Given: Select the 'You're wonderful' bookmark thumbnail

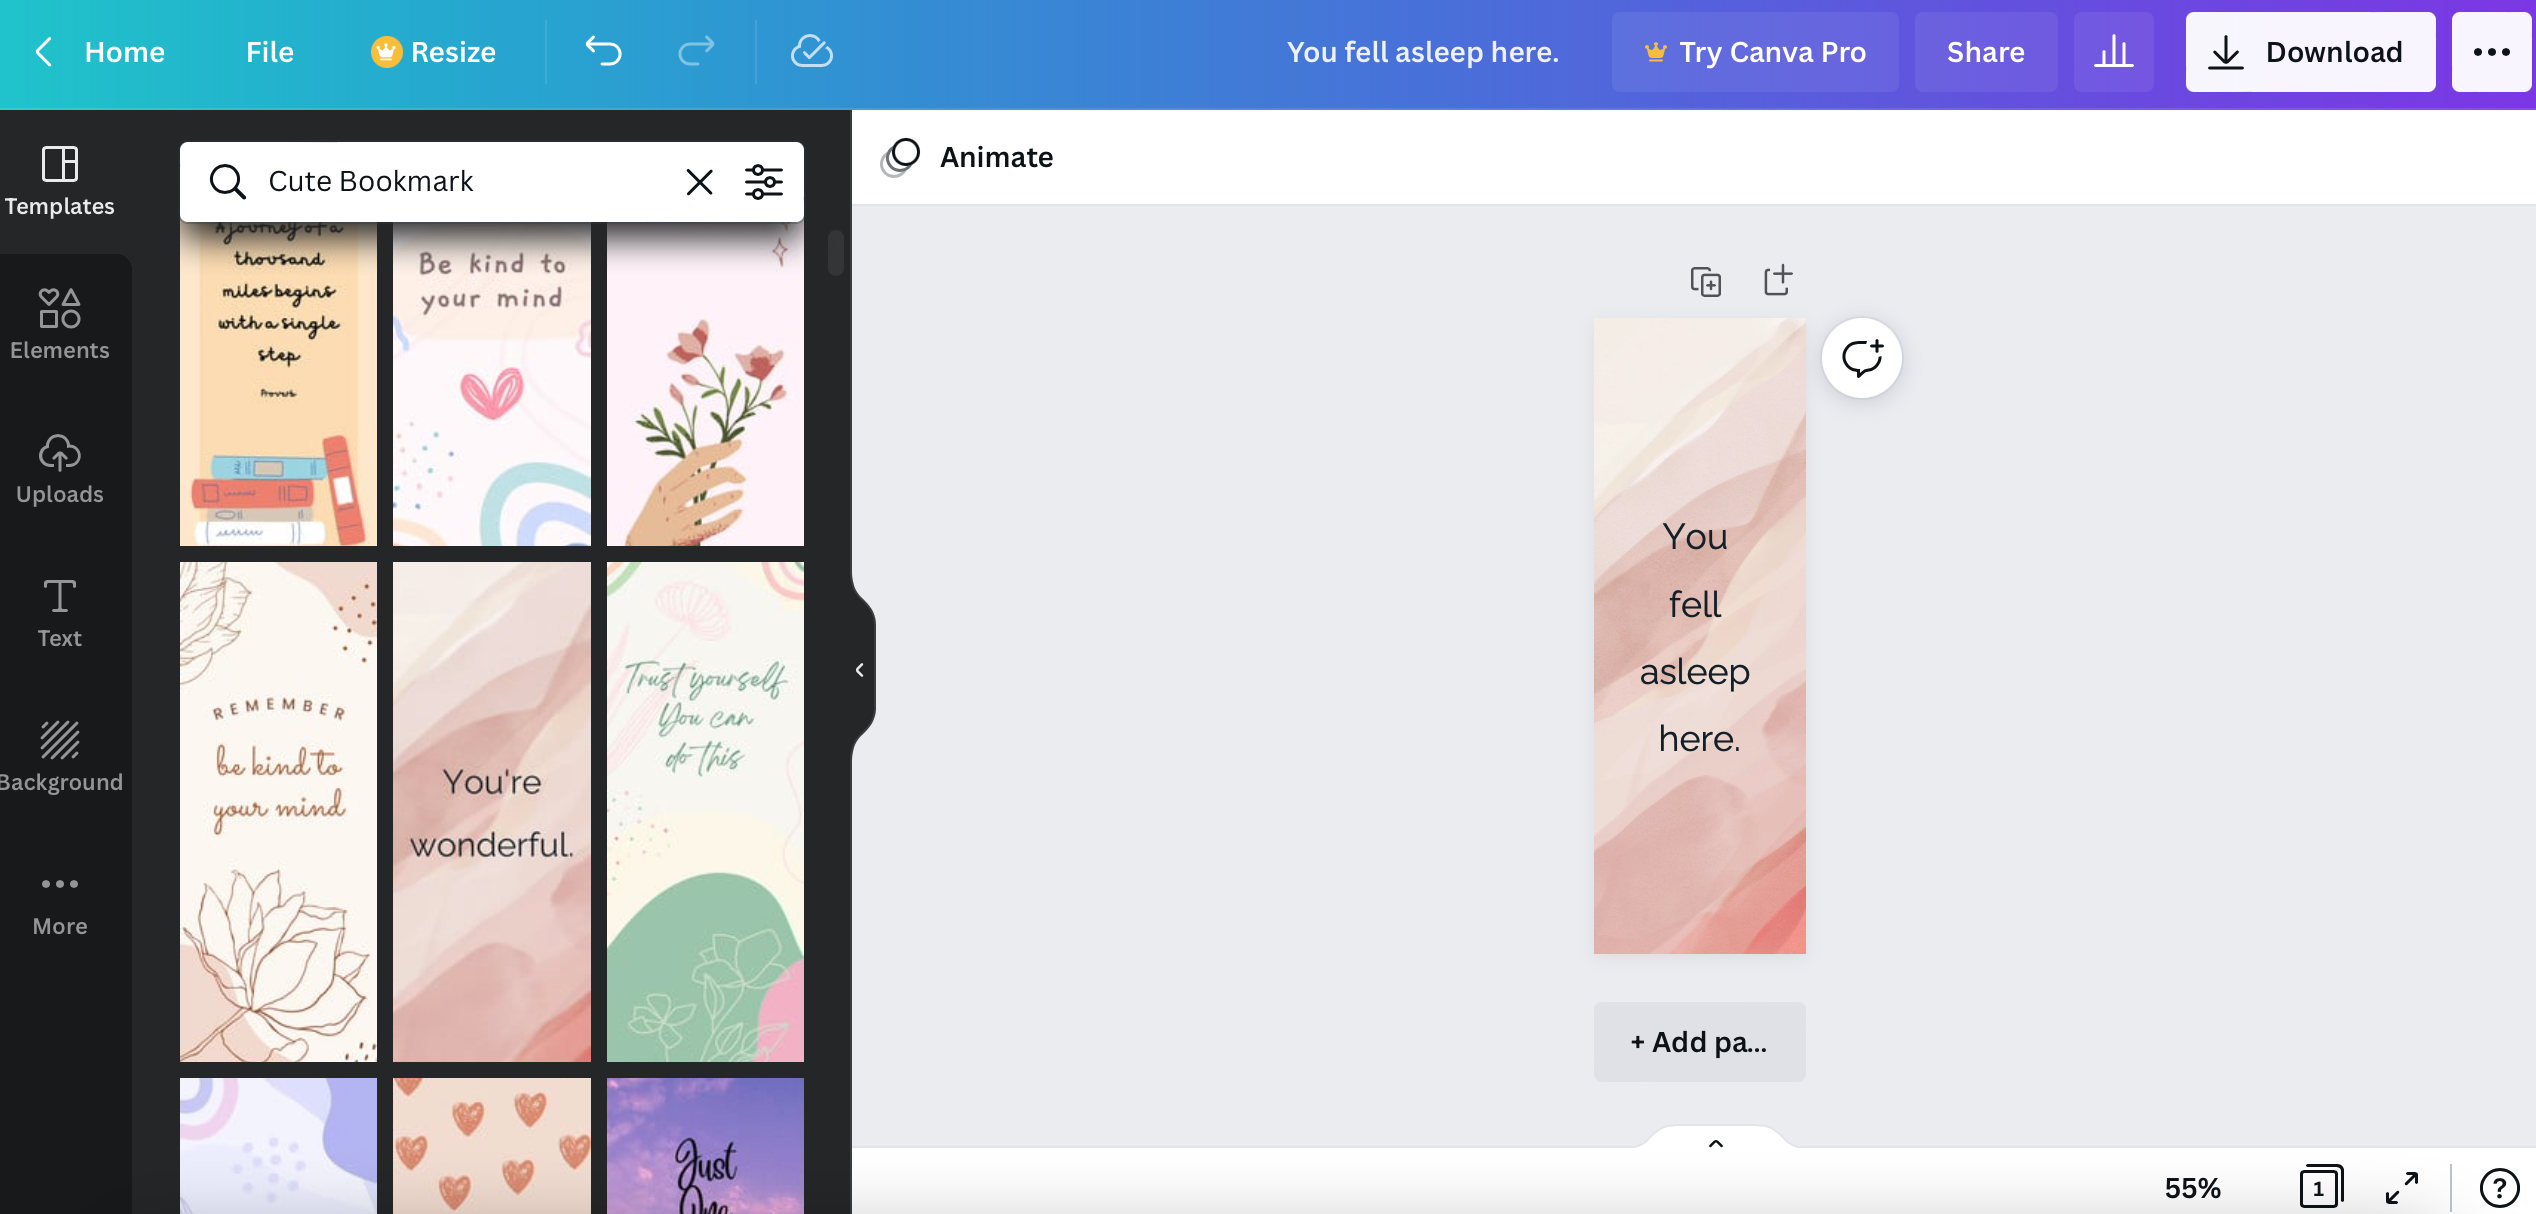Looking at the screenshot, I should click(x=492, y=813).
